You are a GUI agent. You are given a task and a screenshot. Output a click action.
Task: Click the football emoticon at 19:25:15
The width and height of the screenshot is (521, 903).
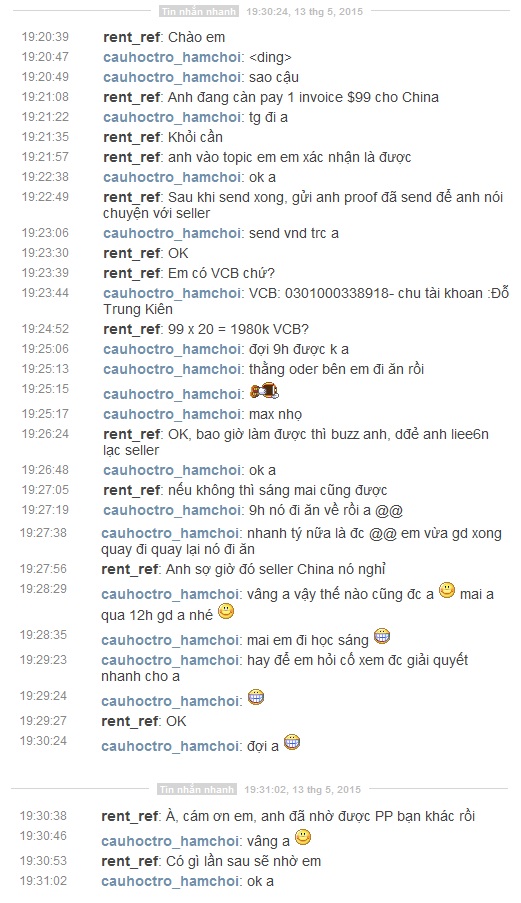[x=265, y=392]
